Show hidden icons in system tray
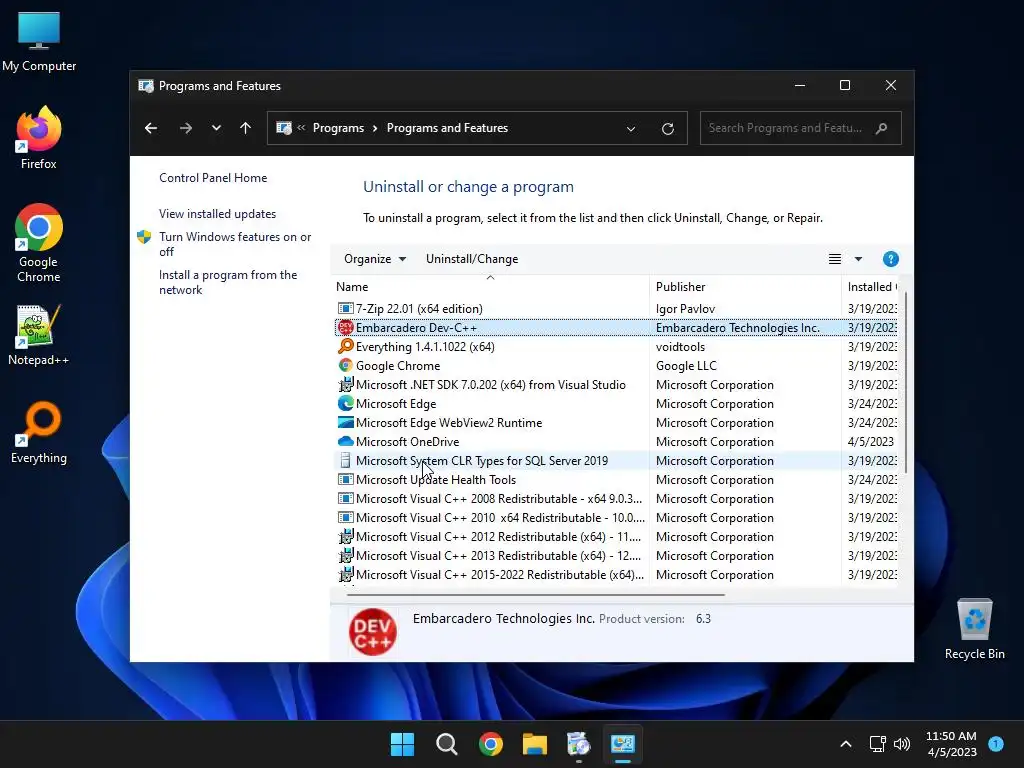Viewport: 1024px width, 768px height. [846, 744]
